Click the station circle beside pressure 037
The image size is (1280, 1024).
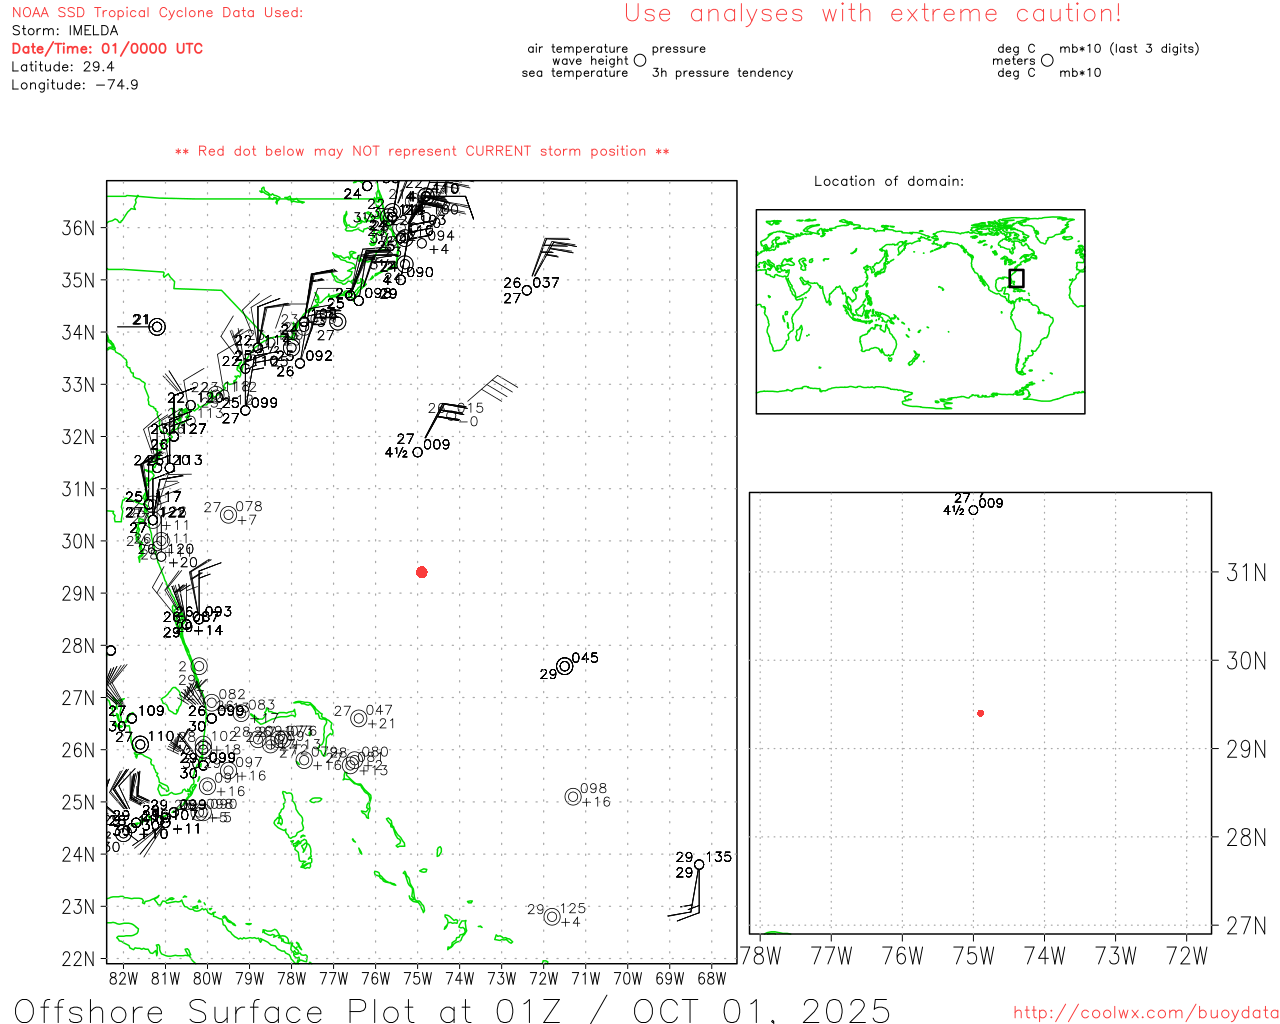(527, 291)
